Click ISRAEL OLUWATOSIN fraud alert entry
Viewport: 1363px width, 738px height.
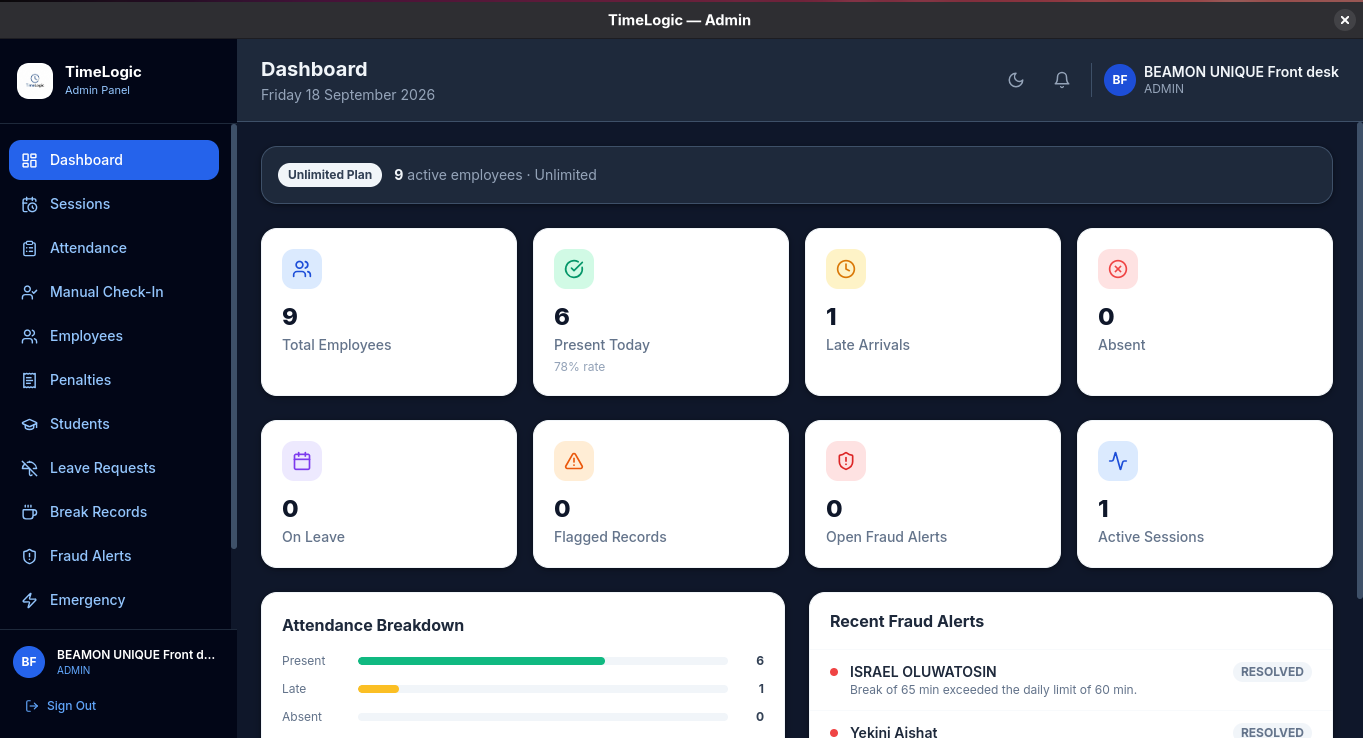coord(1071,680)
